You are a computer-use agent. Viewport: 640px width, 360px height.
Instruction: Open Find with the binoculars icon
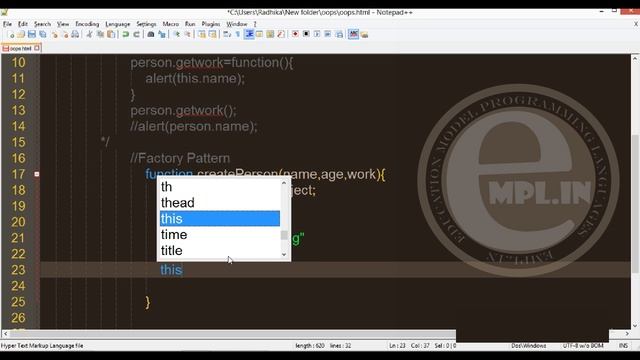(x=151, y=35)
